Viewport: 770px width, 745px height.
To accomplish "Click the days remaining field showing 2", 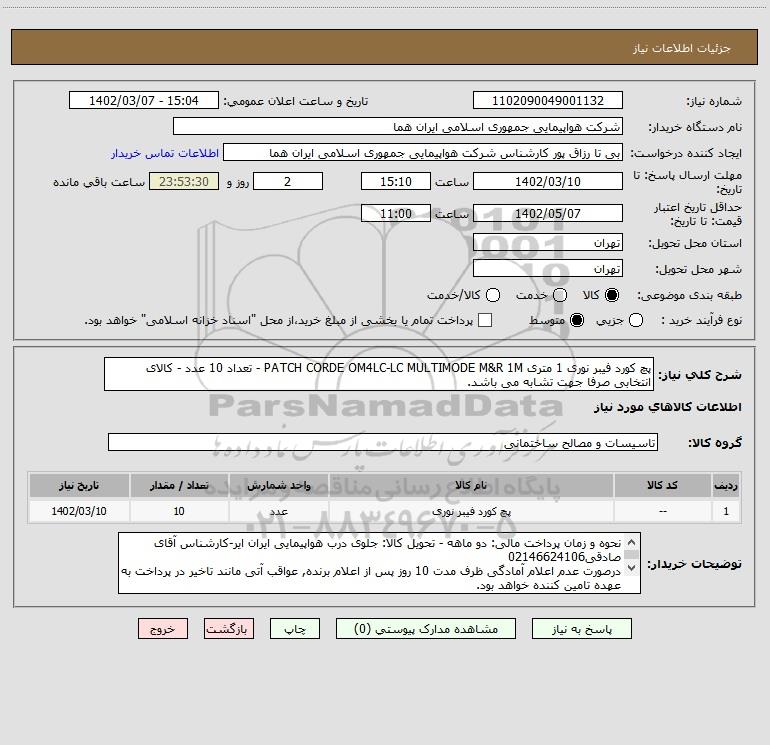I will (288, 181).
